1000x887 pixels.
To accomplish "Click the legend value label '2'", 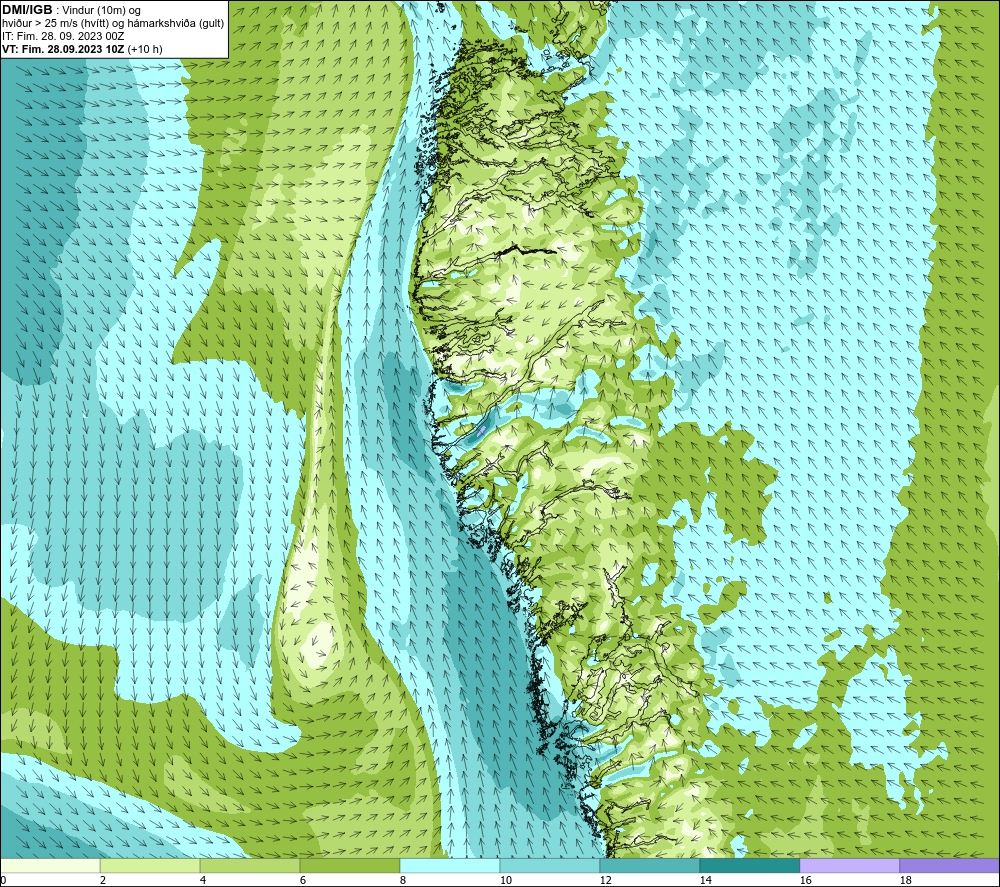I will (x=103, y=881).
